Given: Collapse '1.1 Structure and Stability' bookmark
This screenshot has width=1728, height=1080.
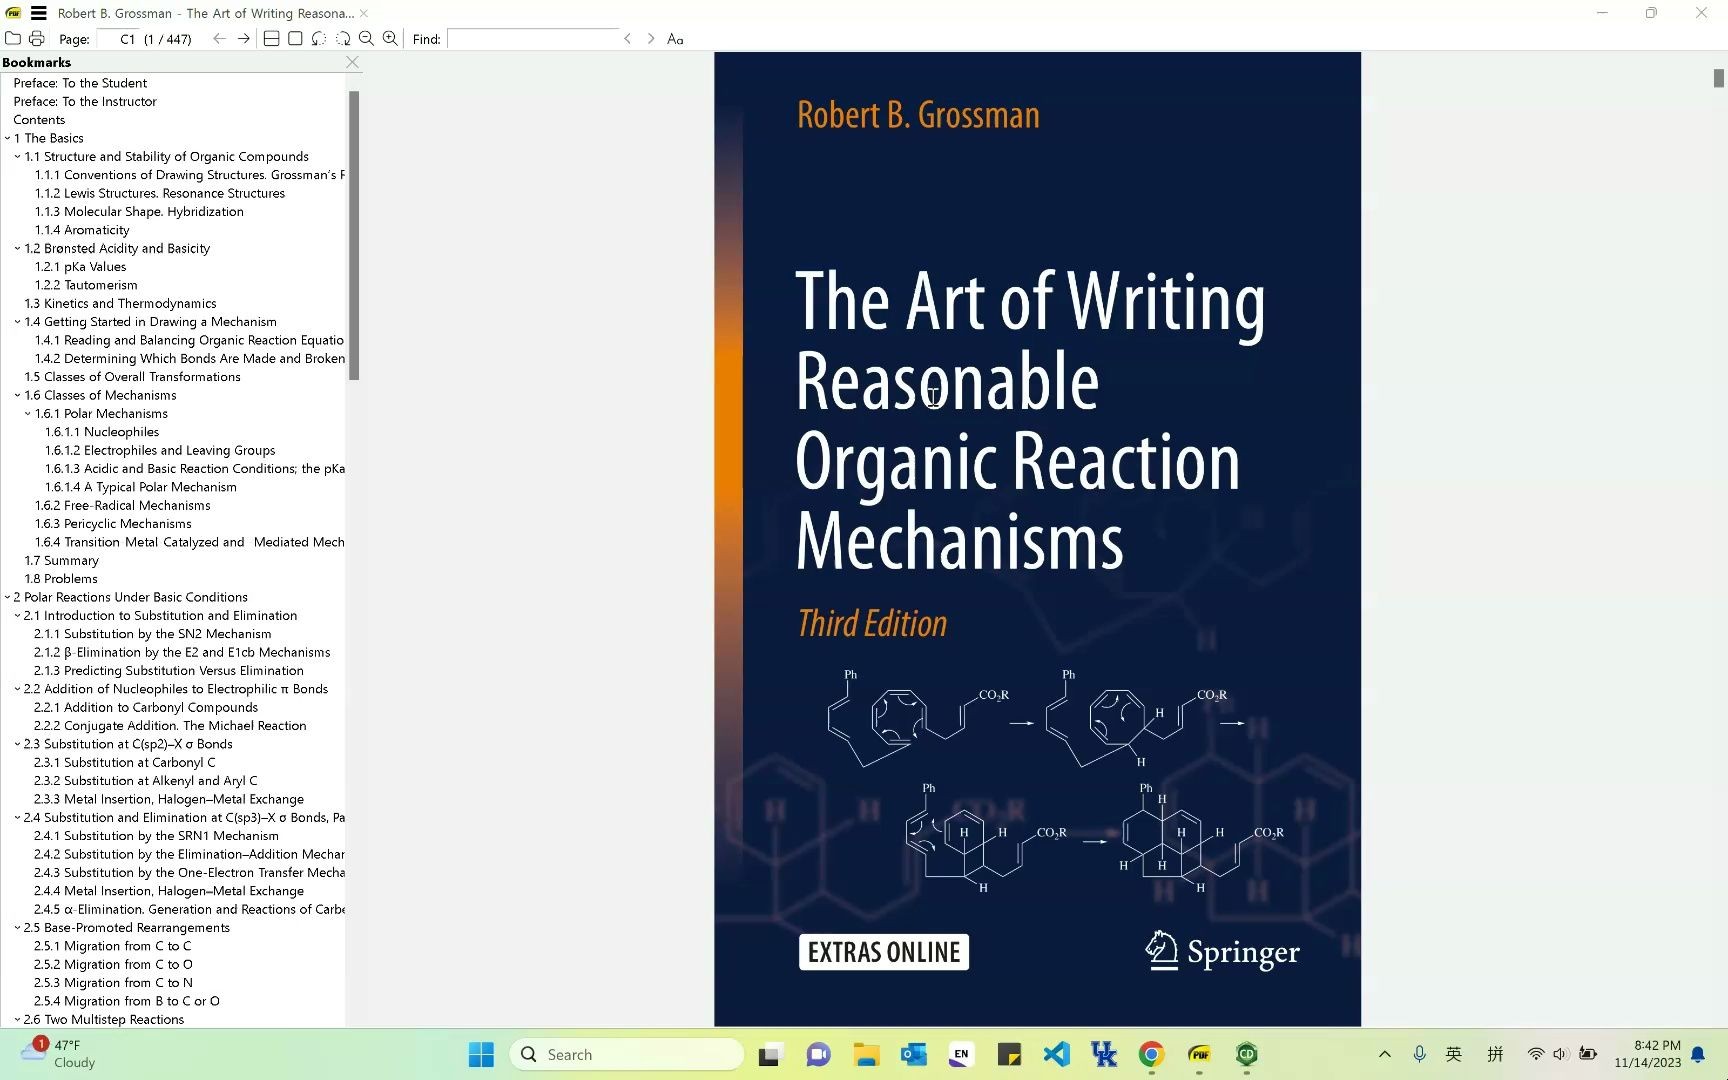Looking at the screenshot, I should 17,156.
